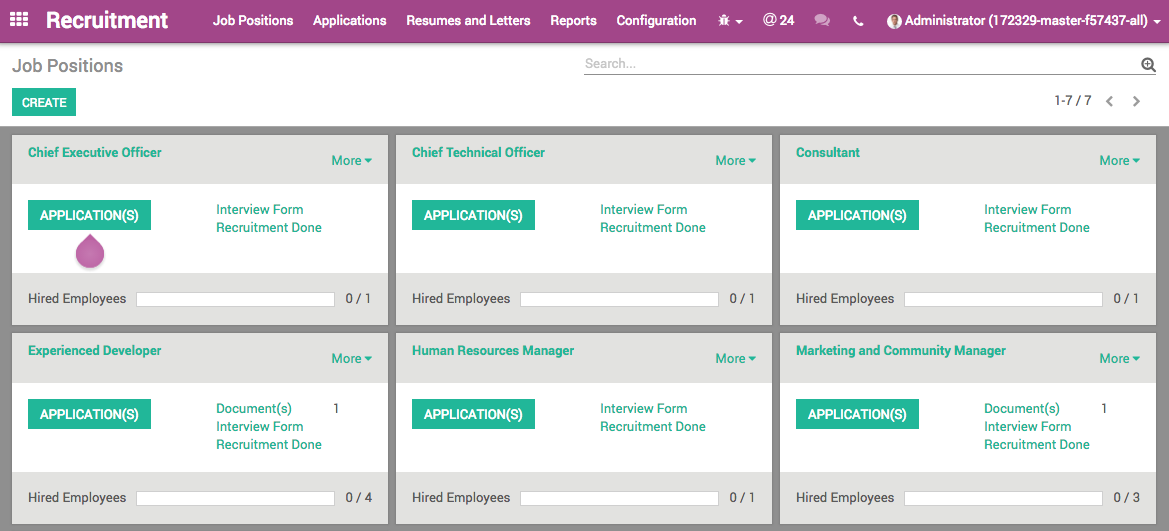Click the Job Positions breadcrumb heading
The height and width of the screenshot is (531, 1169).
coord(67,66)
